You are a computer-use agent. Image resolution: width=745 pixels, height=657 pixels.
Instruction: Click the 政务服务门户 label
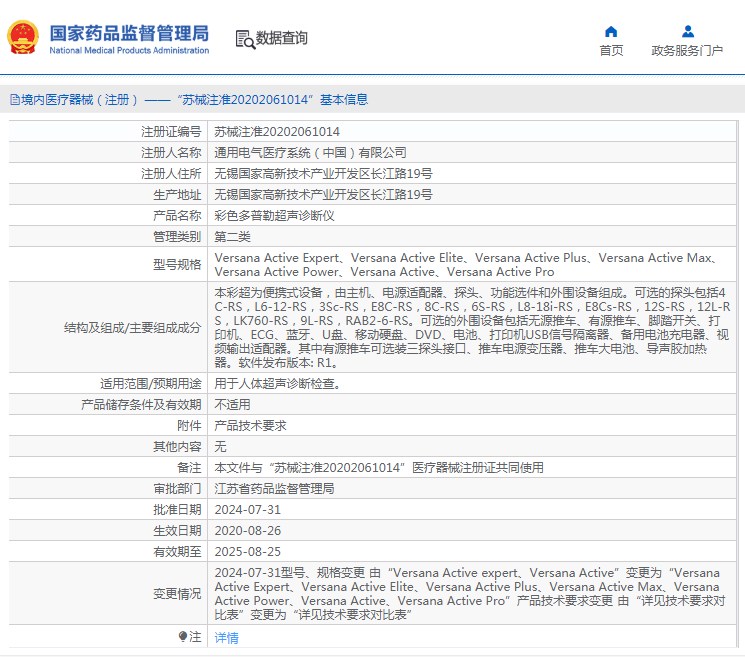[687, 50]
